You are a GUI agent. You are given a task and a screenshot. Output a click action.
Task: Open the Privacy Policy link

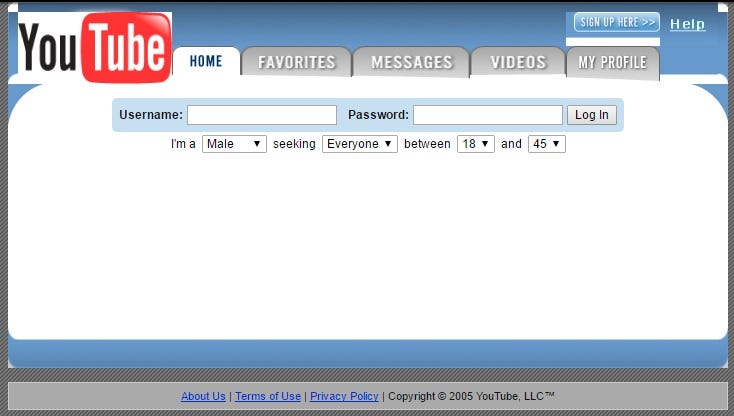coord(344,396)
